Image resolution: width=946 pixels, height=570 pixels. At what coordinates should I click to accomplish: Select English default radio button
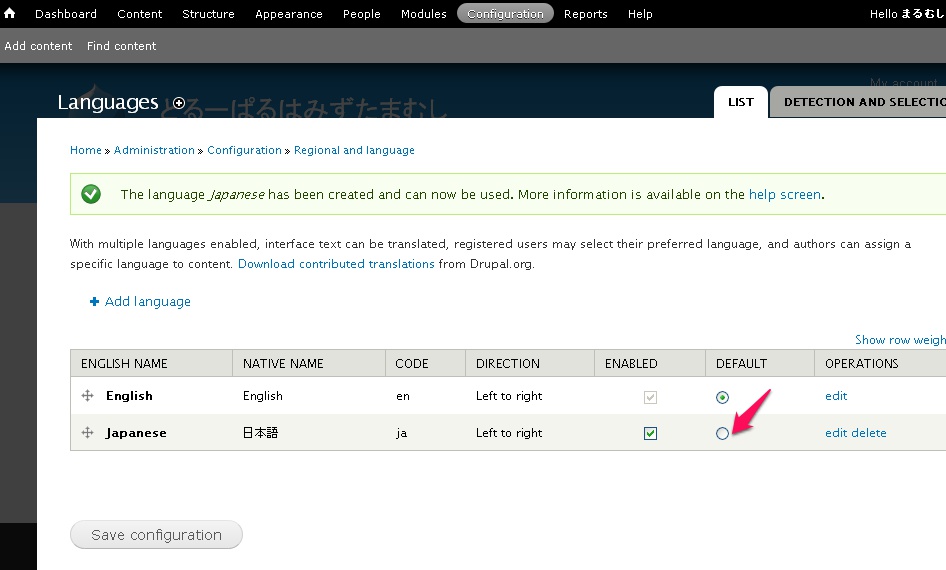[722, 397]
